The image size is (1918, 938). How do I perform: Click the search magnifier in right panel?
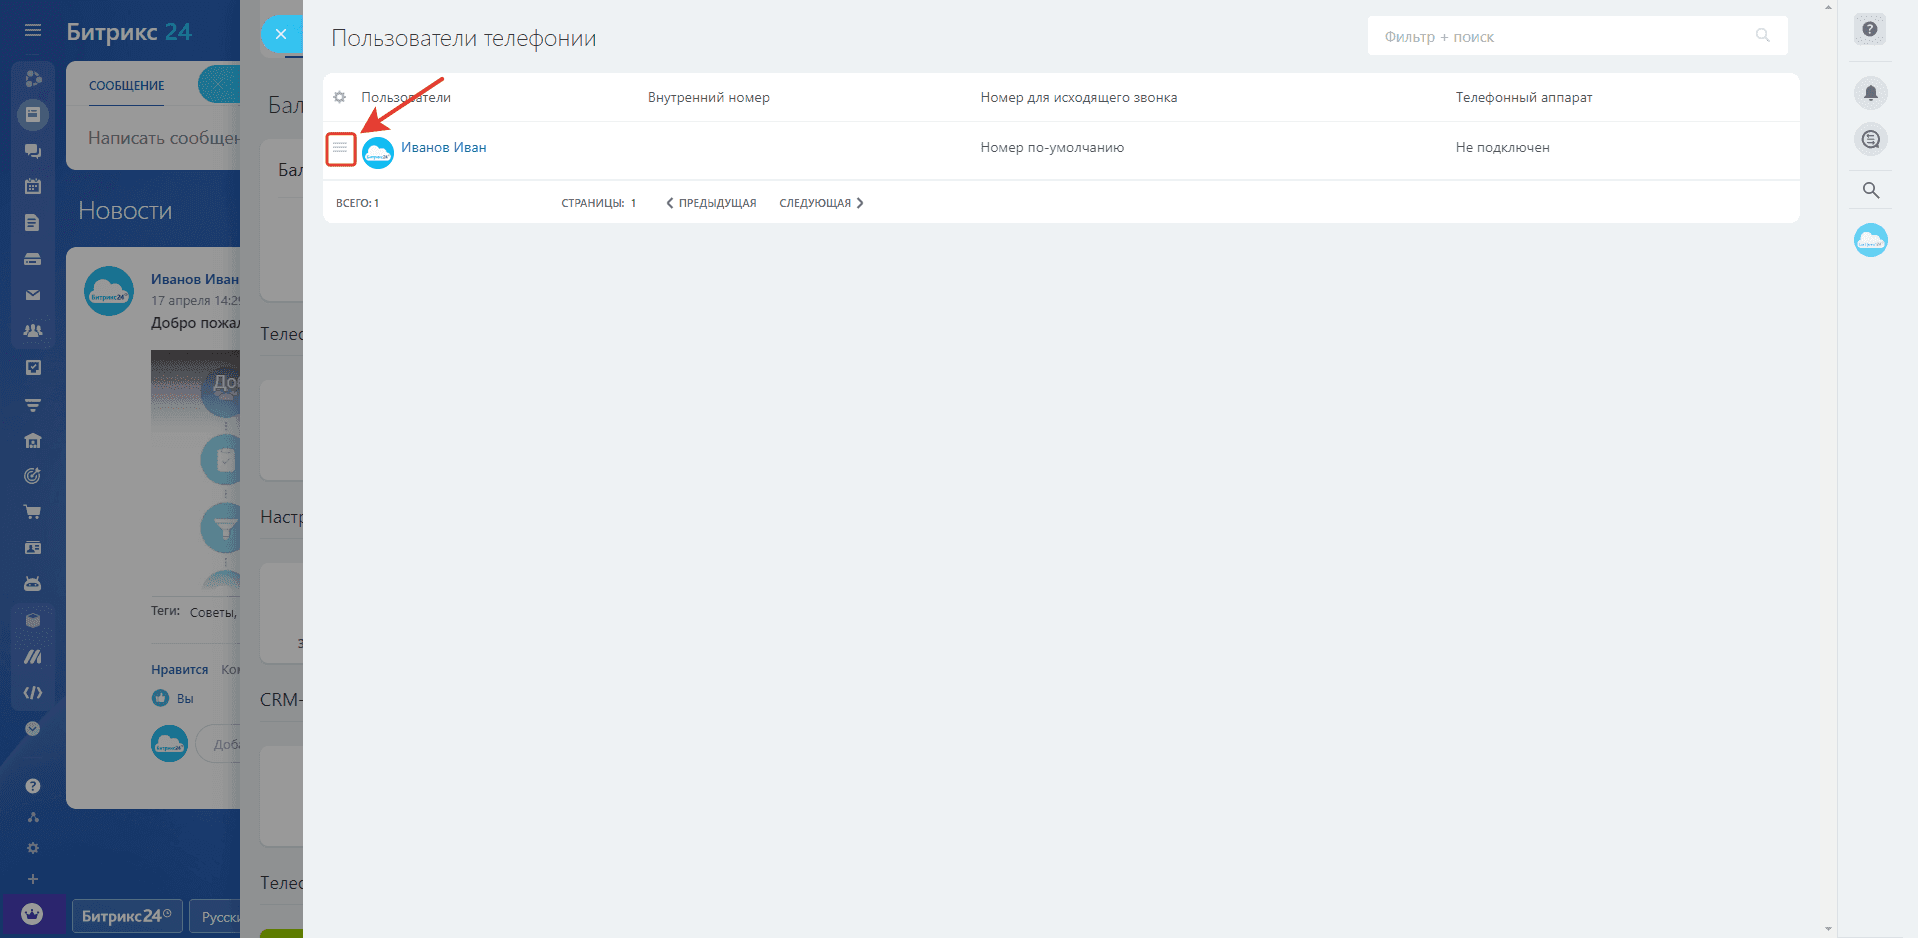click(x=1870, y=190)
